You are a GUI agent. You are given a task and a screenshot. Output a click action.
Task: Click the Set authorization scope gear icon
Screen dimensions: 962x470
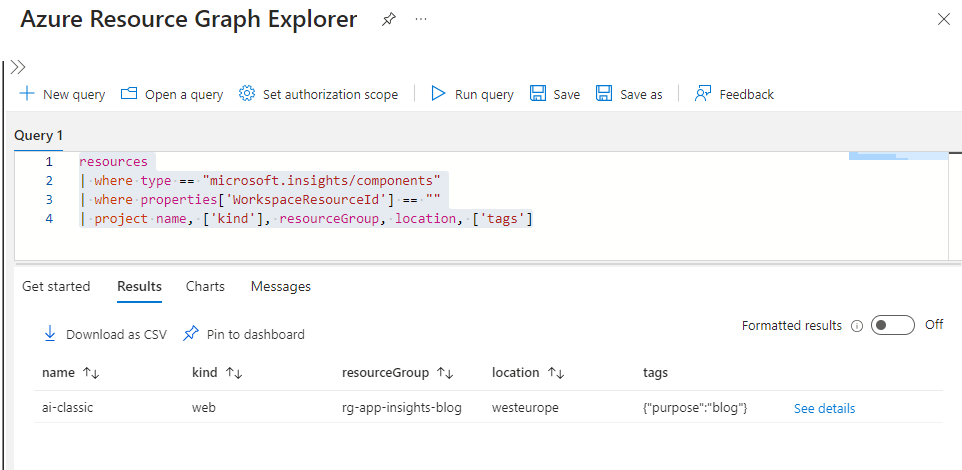click(247, 94)
